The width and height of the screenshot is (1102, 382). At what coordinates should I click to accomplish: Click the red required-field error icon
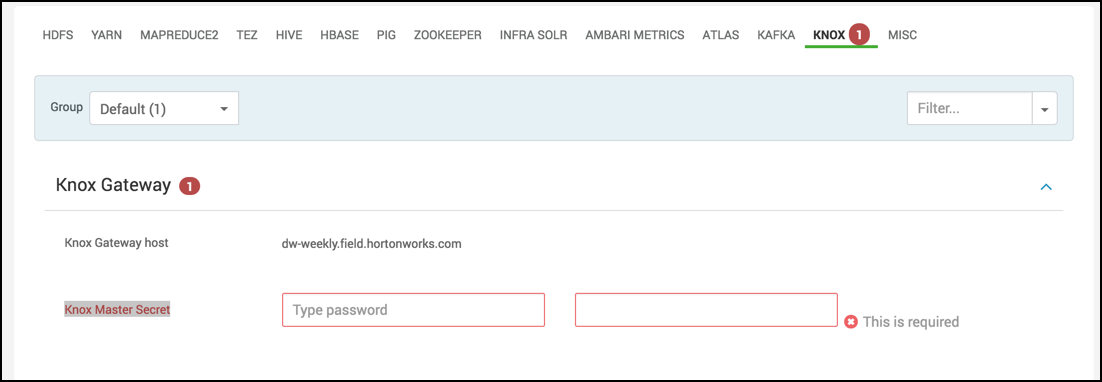850,322
